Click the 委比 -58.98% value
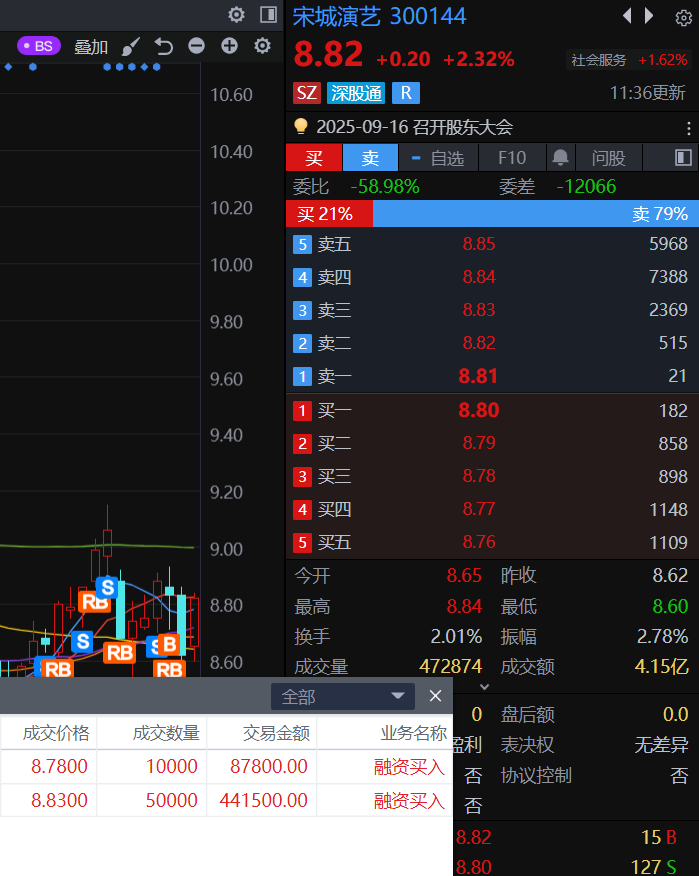The width and height of the screenshot is (699, 876). [385, 187]
